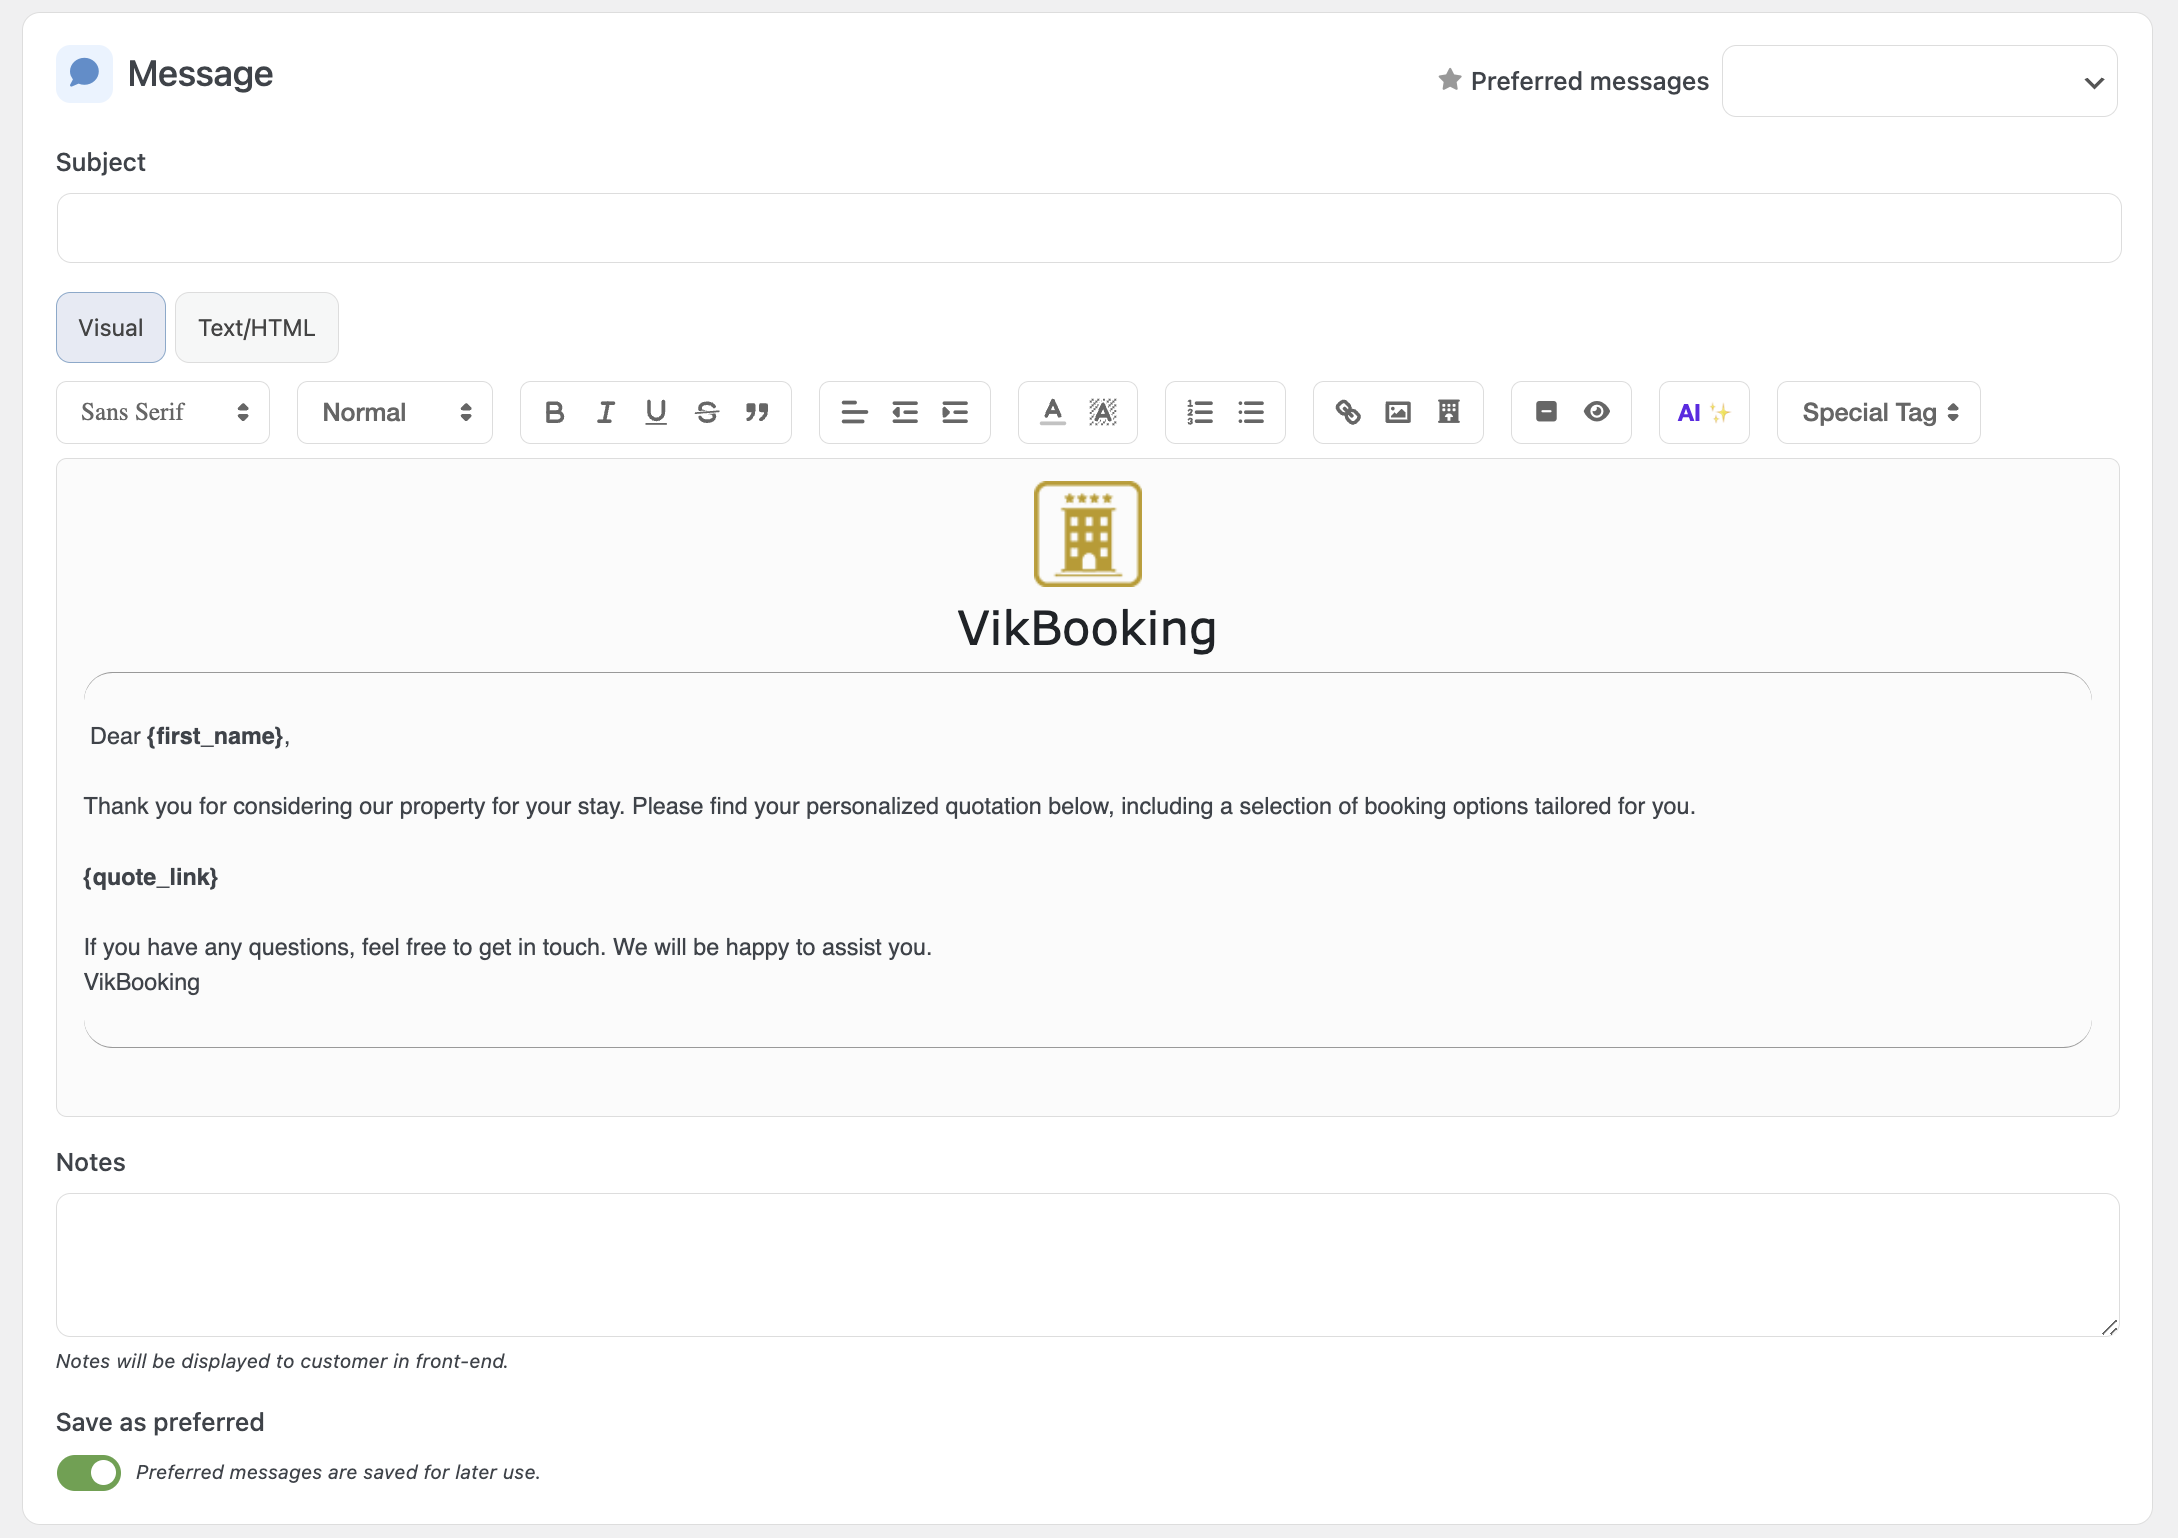Expand the Special Tag selector

1878,412
